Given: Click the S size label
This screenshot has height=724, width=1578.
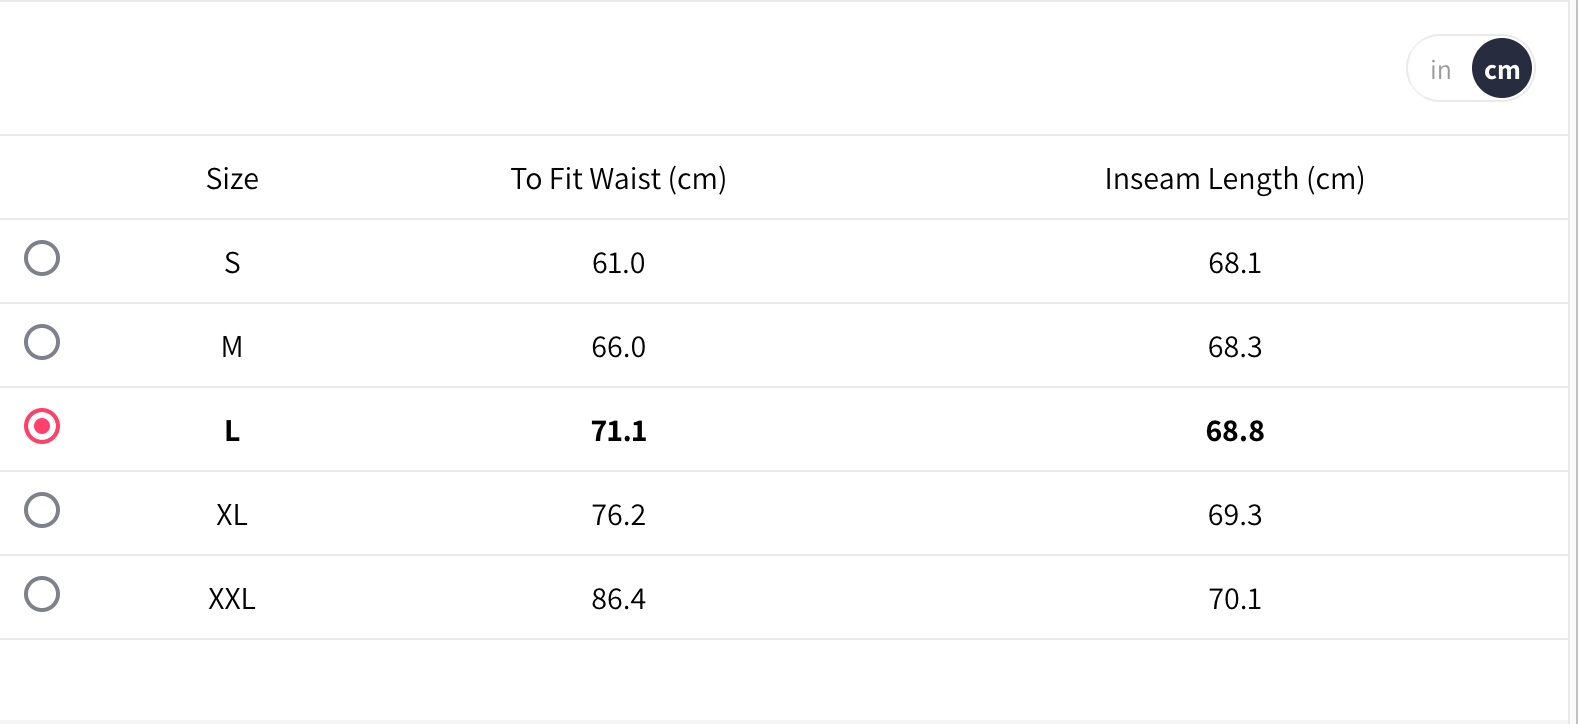Looking at the screenshot, I should point(232,263).
